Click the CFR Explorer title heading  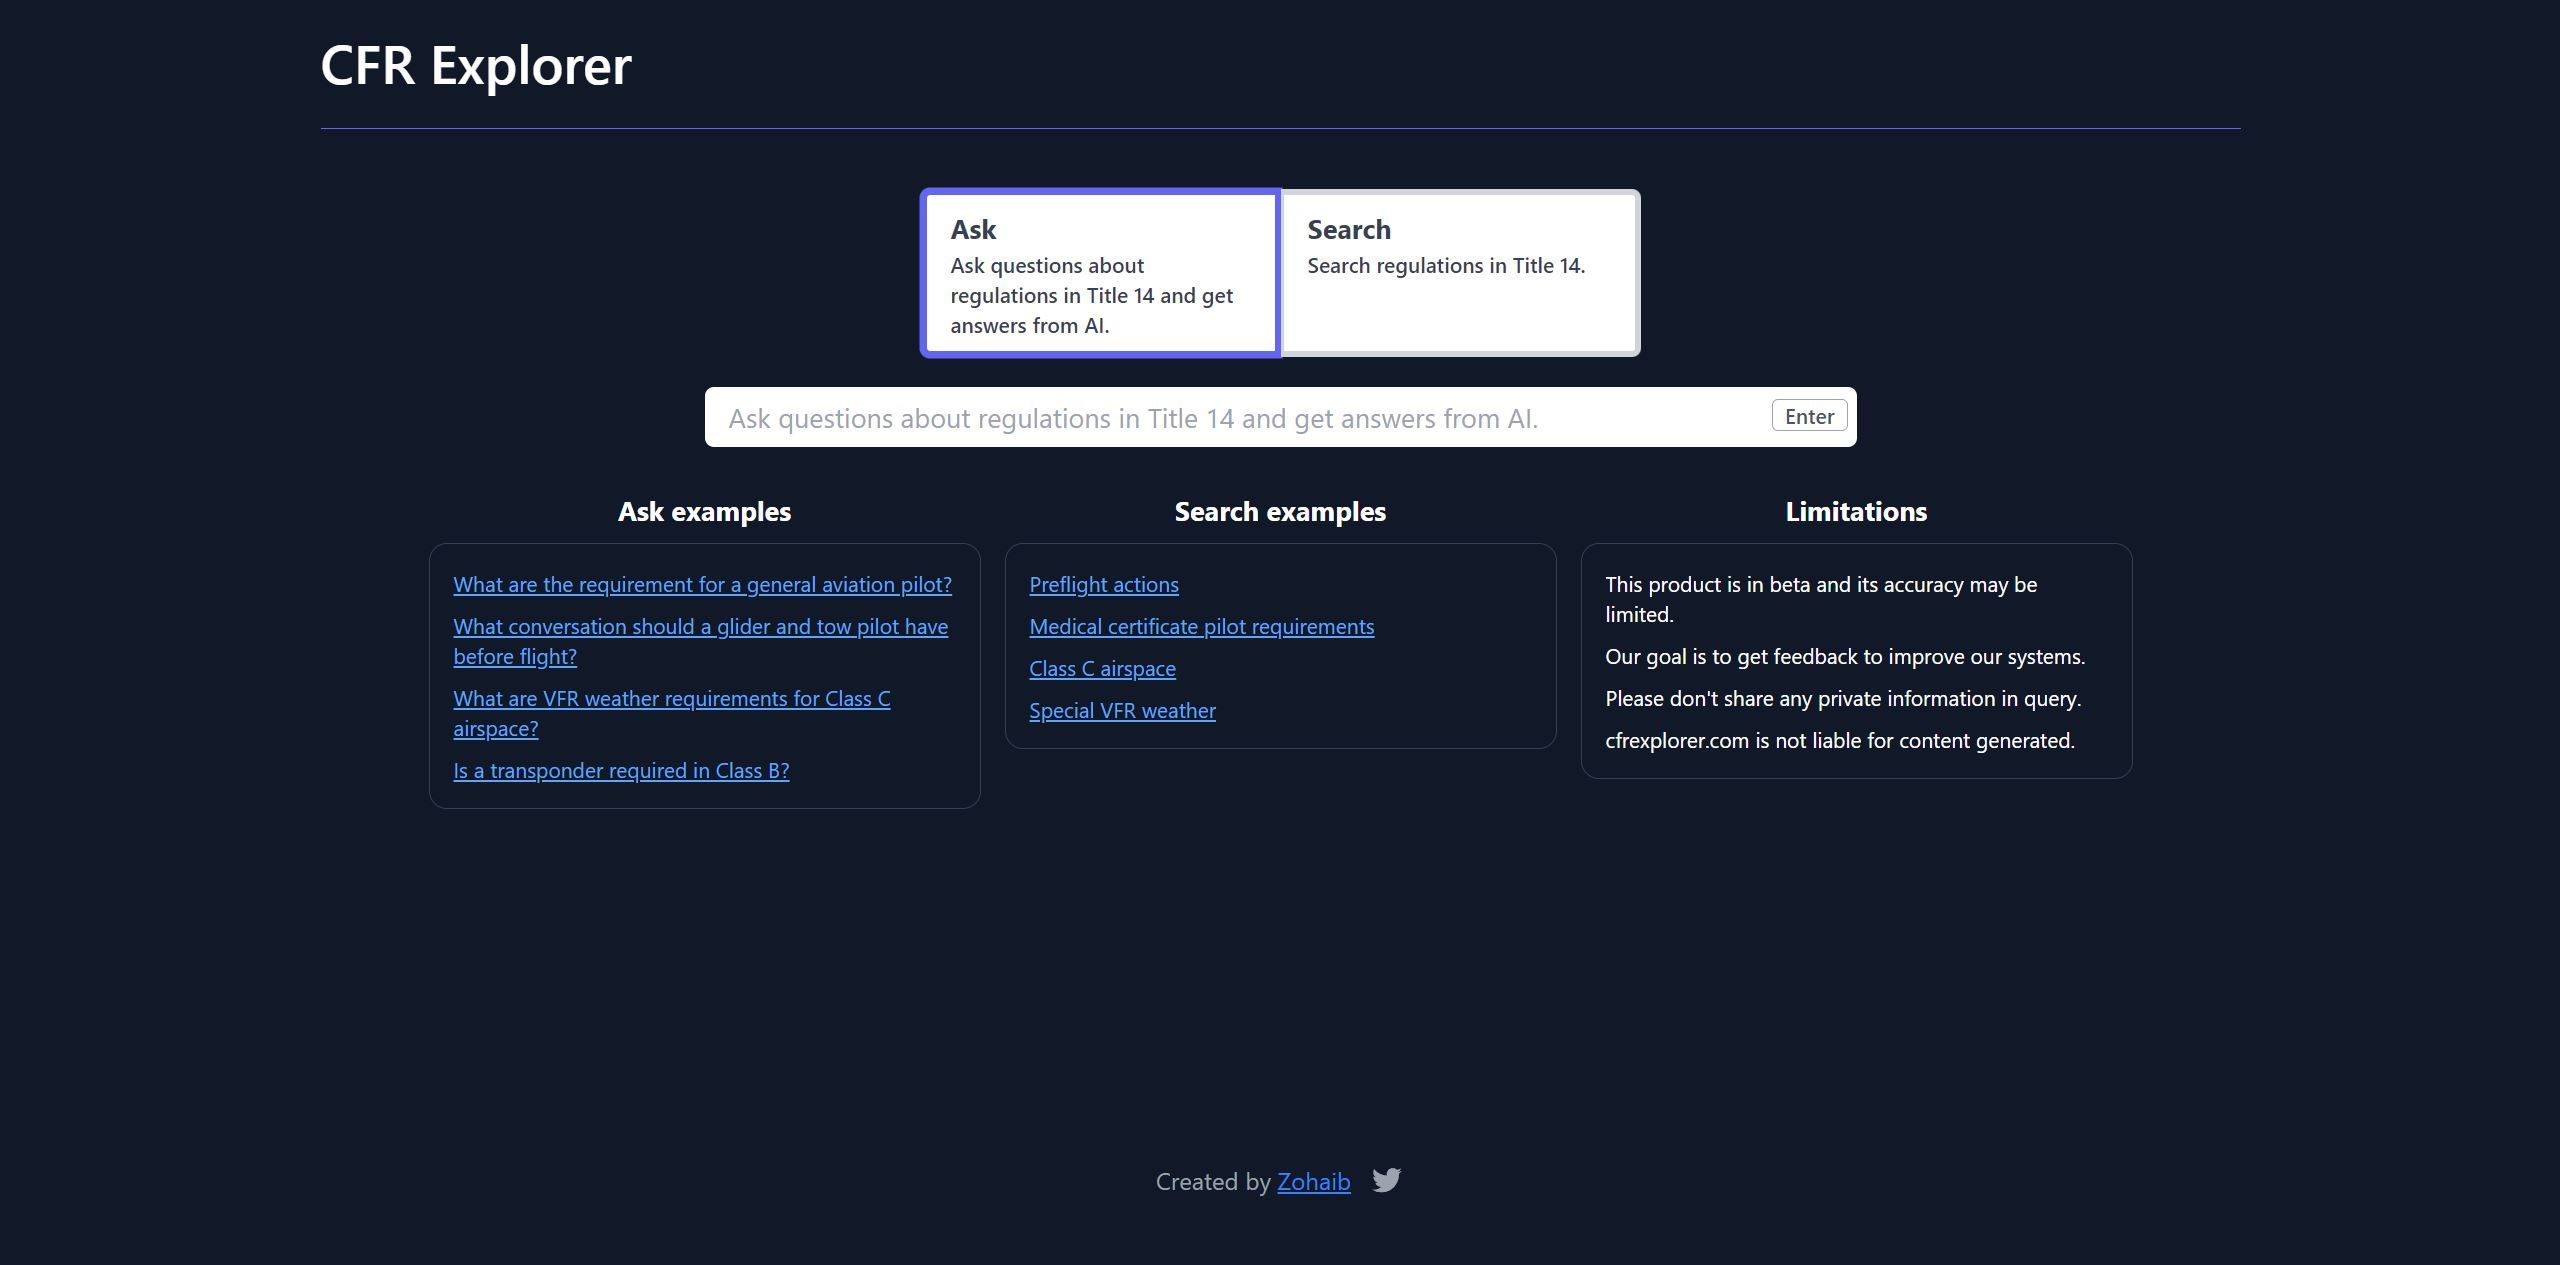(477, 64)
